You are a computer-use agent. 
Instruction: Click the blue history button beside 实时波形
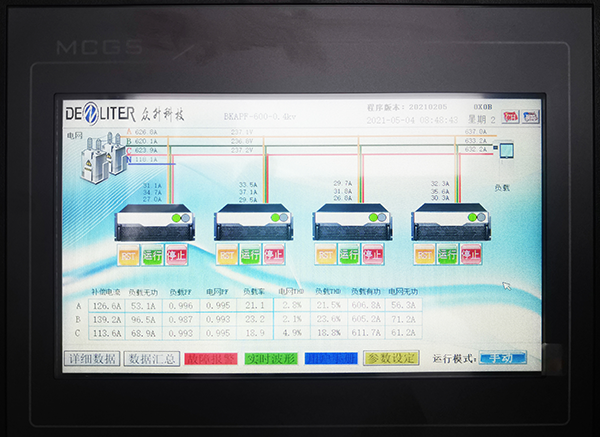click(x=331, y=358)
